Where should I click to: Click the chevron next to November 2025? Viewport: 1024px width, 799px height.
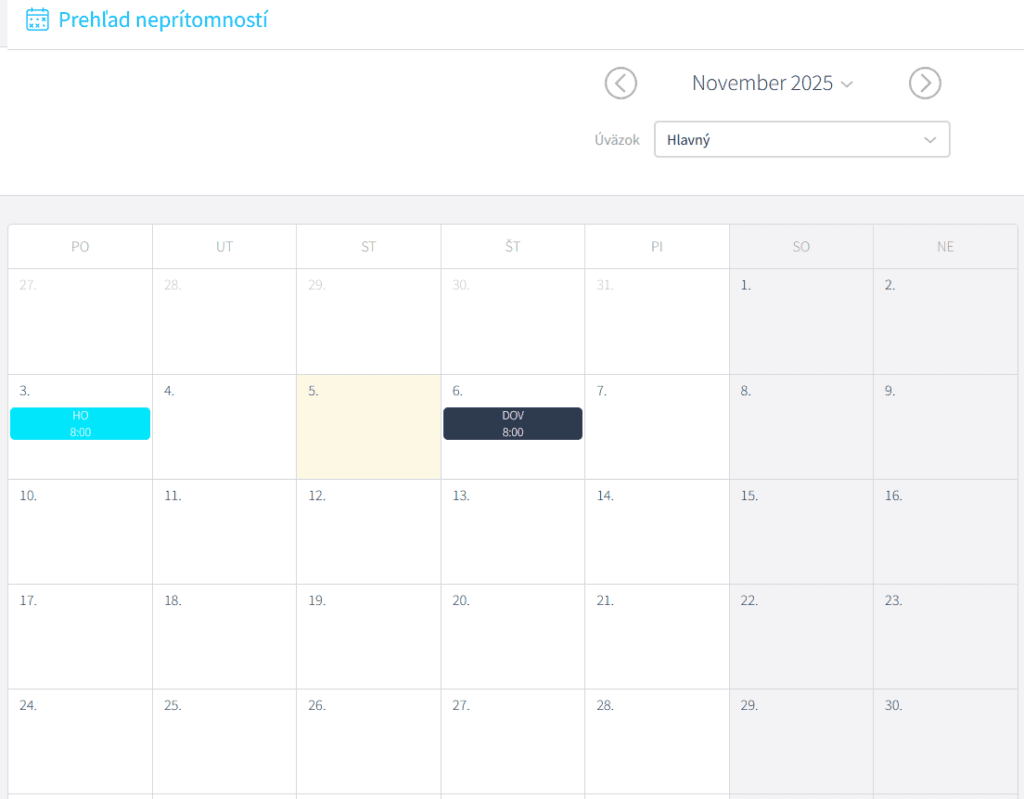[847, 84]
